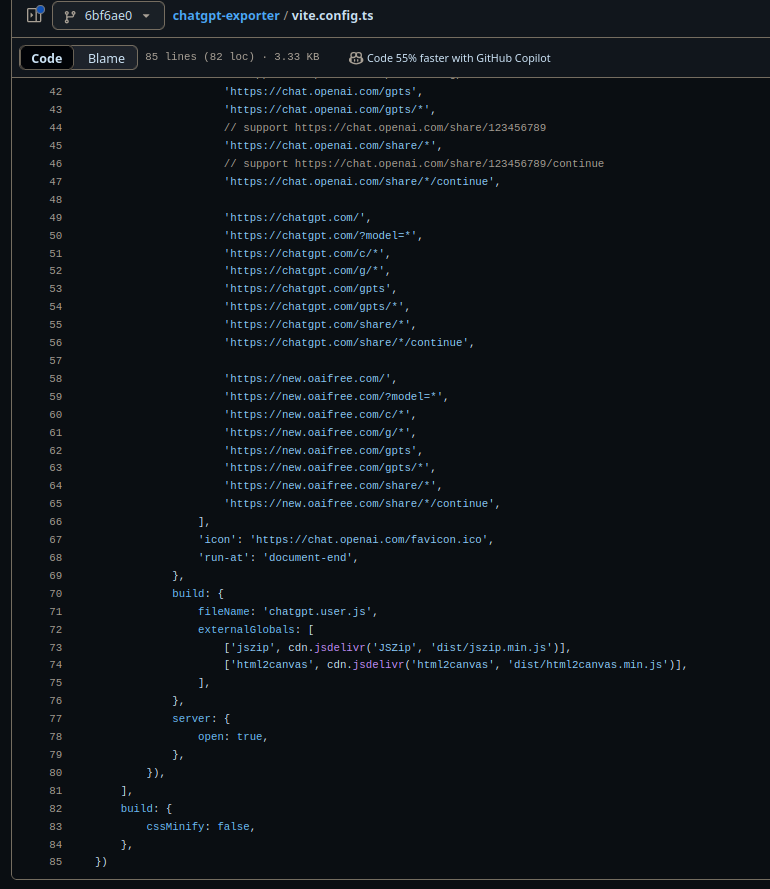Viewport: 770px width, 889px height.
Task: Click the 'https://chat.openai.com/gpts/*' string
Action: [x=327, y=109]
